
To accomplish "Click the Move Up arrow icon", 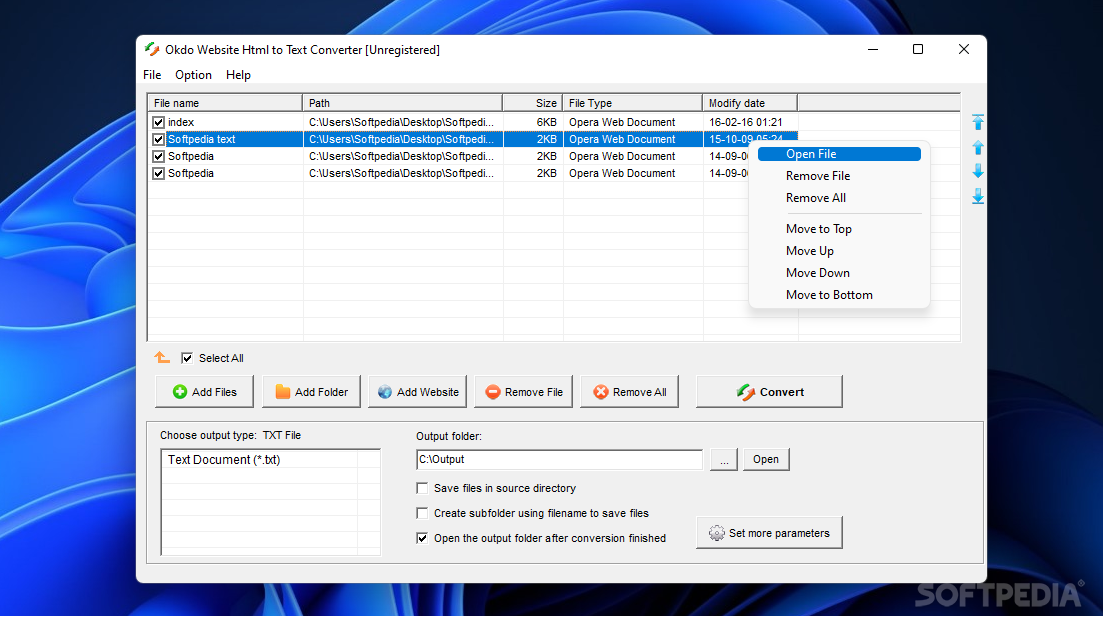I will tap(978, 148).
